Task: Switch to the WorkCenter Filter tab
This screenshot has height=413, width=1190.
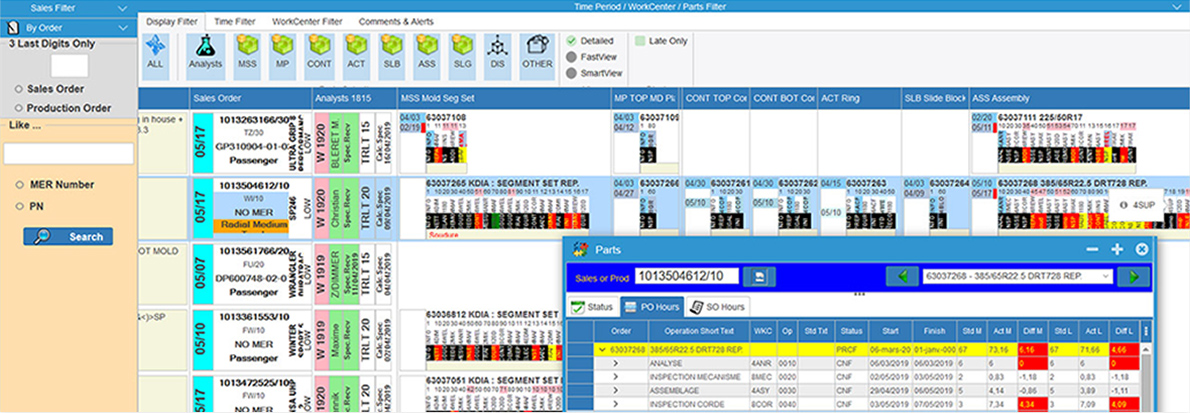Action: pyautogui.click(x=307, y=22)
